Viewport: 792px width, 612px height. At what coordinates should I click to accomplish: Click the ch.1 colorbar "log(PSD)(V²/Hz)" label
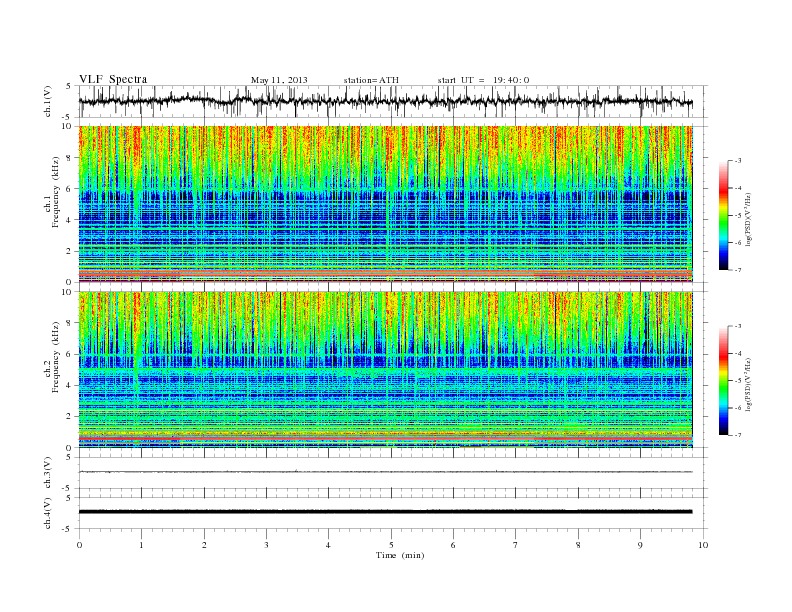tap(748, 219)
